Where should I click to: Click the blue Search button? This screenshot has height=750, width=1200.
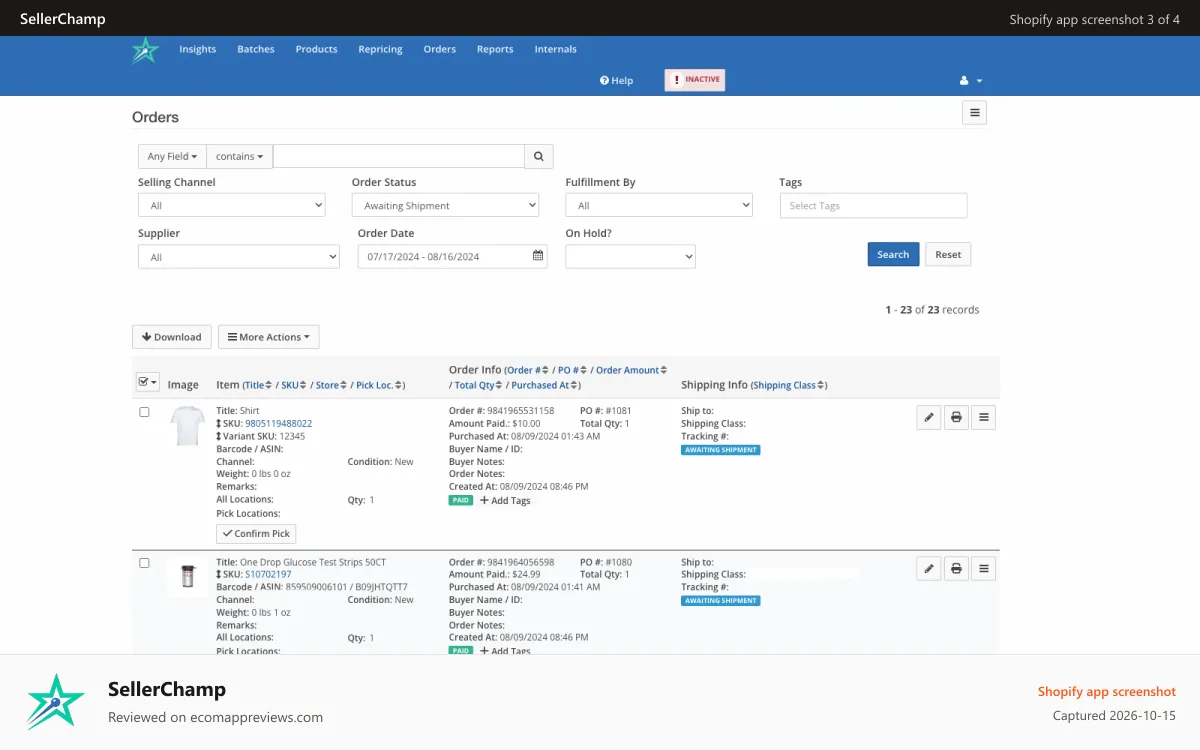893,254
